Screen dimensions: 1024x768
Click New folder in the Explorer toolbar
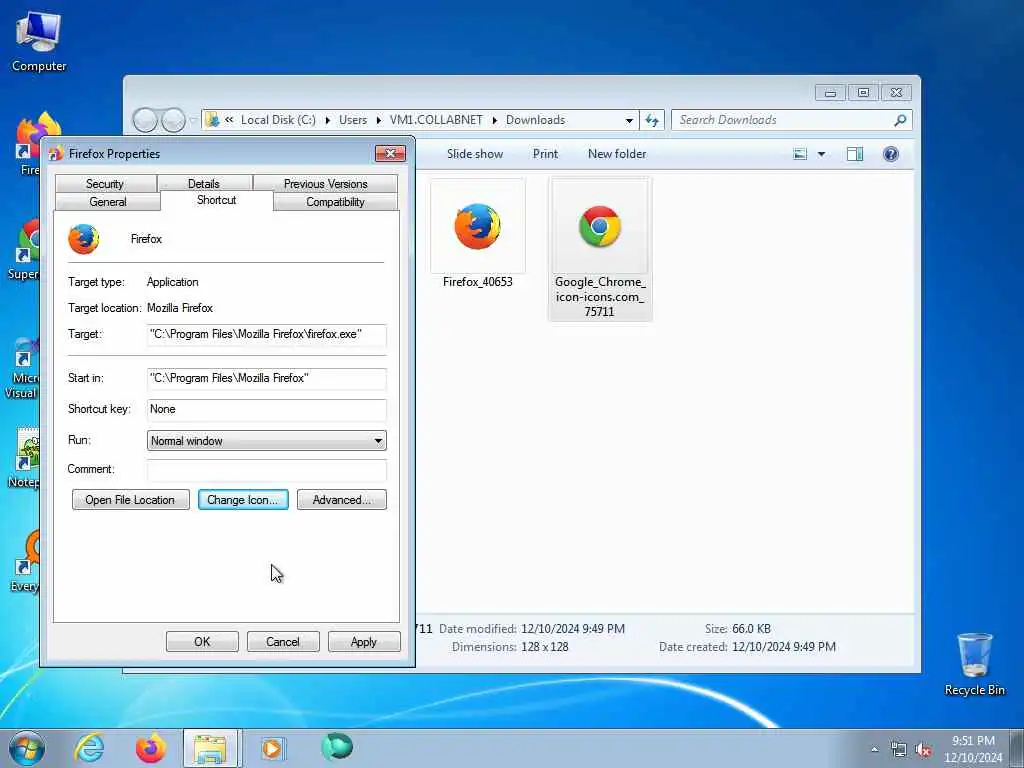point(617,154)
